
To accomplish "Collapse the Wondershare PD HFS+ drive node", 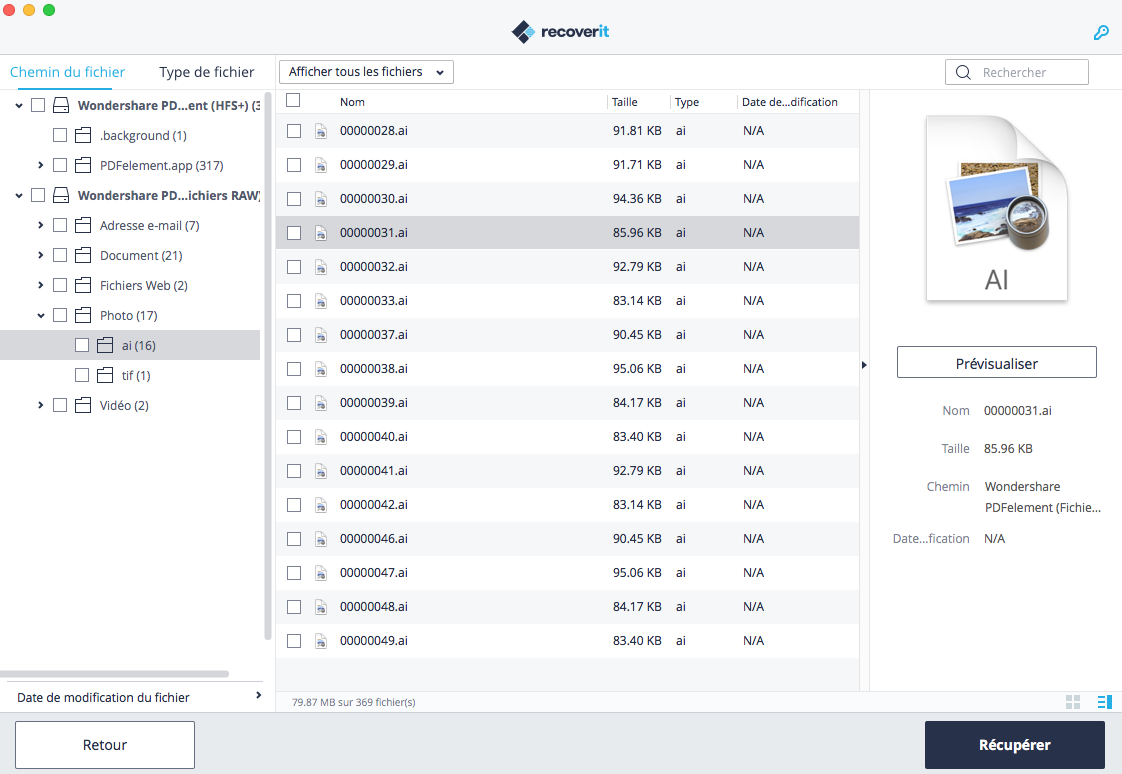I will [x=19, y=106].
